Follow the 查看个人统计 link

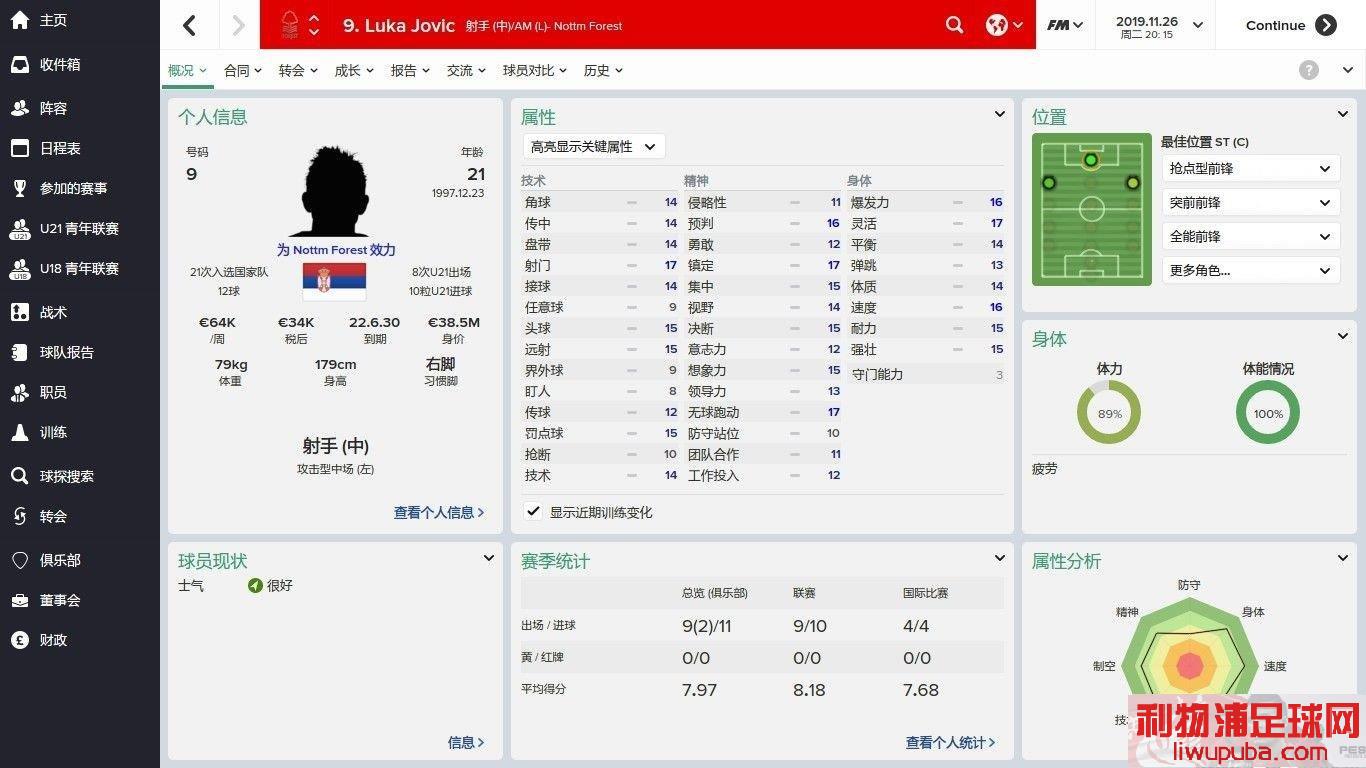pos(951,742)
